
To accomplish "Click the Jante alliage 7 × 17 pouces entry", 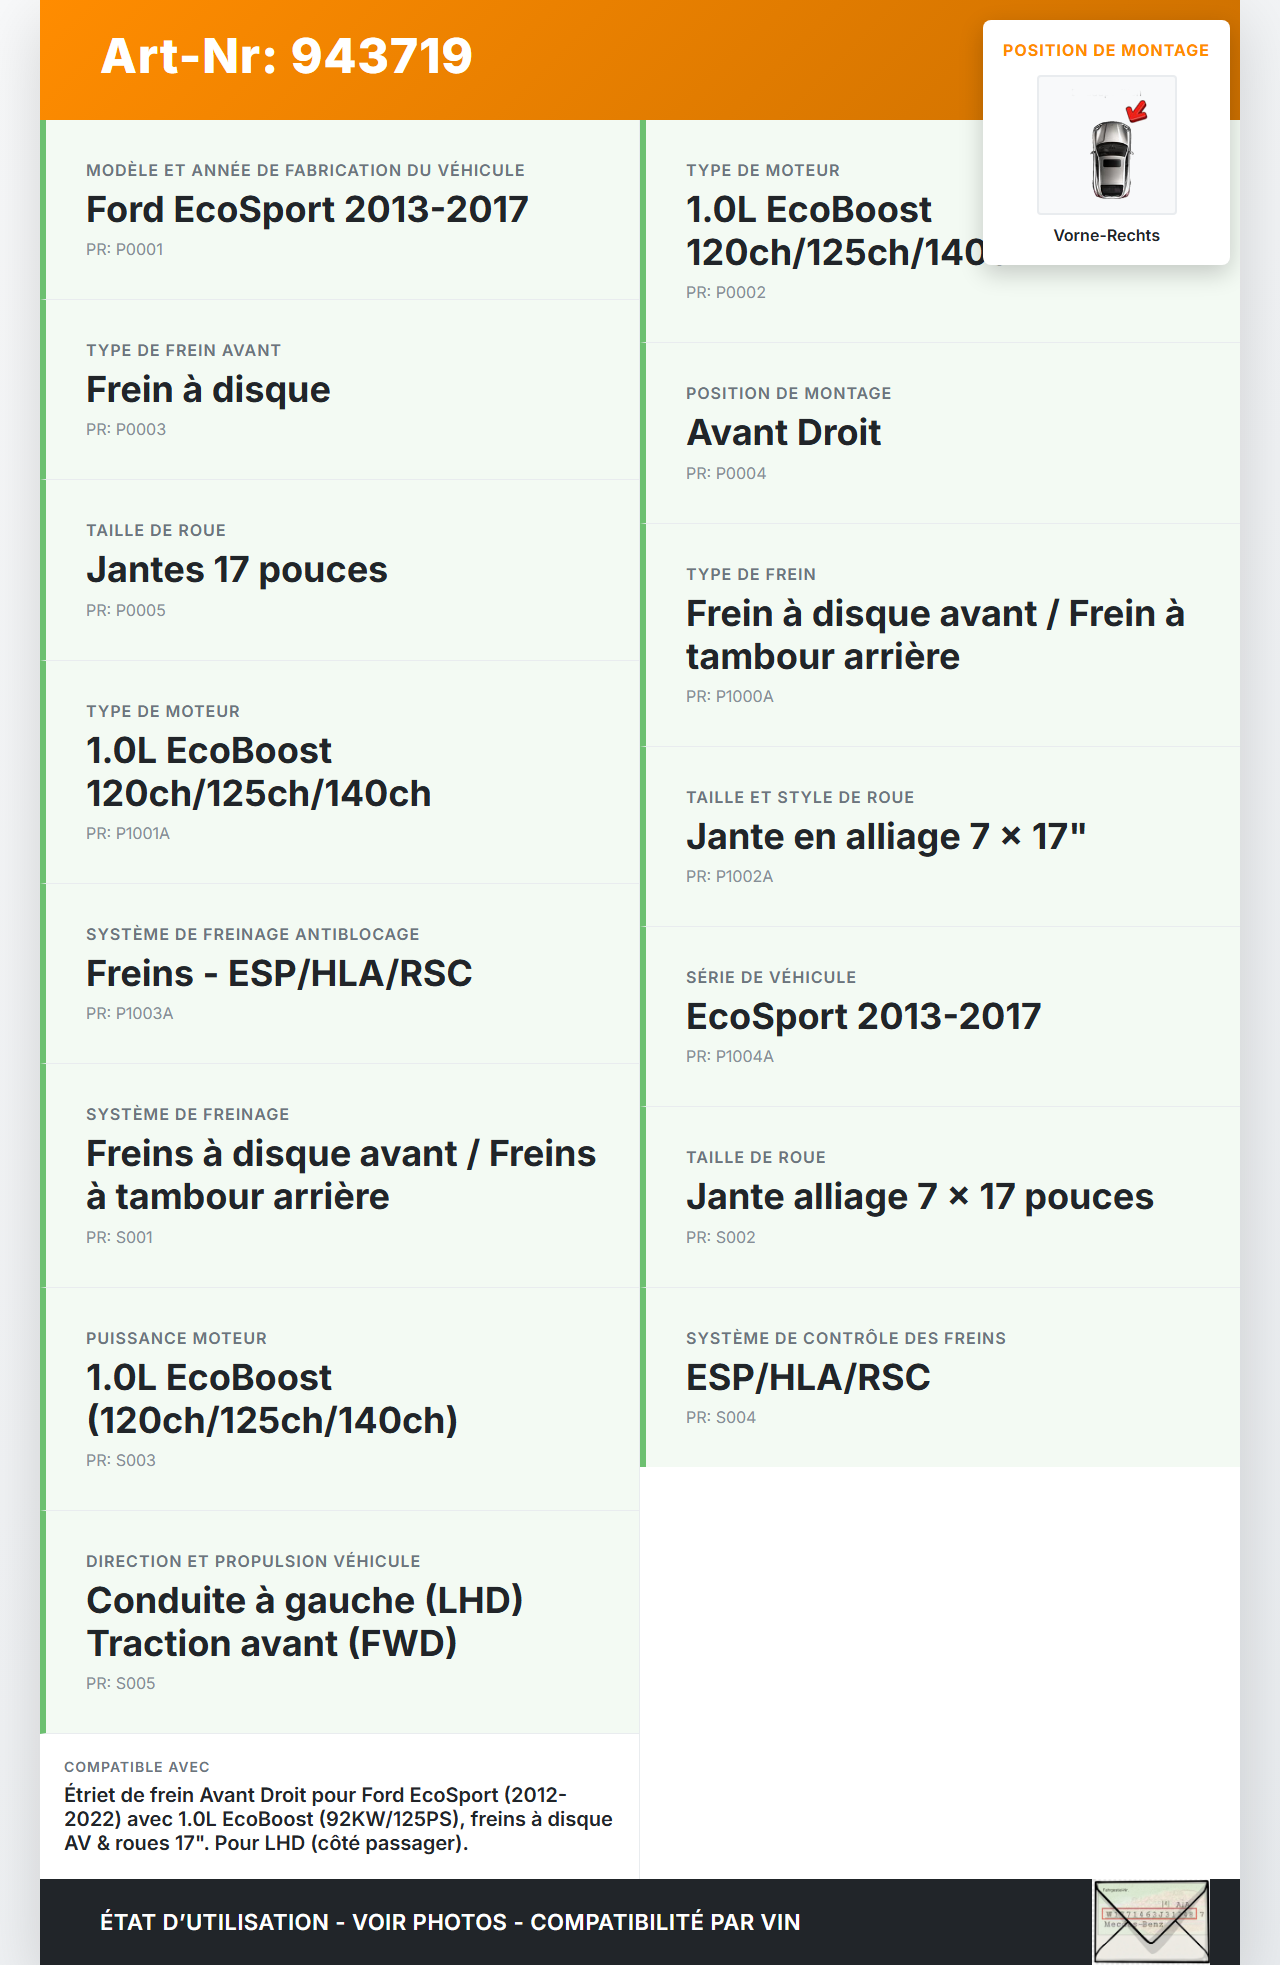I will point(919,1197).
